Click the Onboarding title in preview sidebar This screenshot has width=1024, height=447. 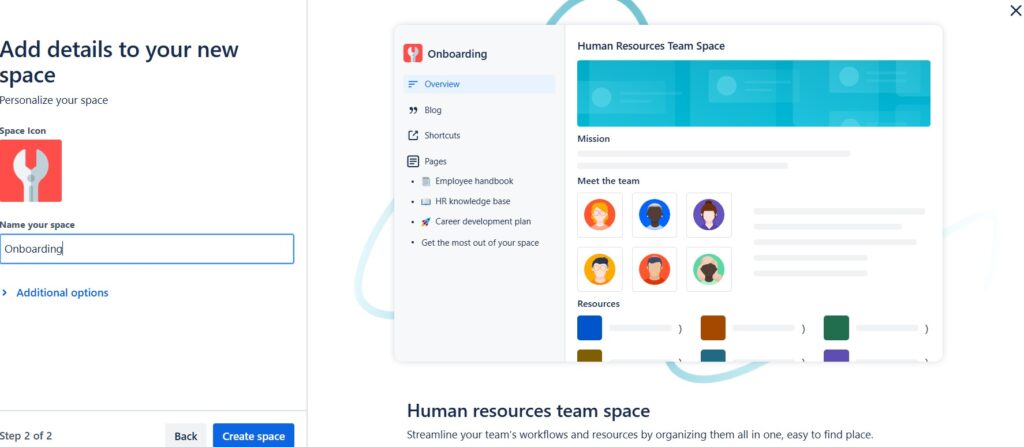[x=457, y=54]
